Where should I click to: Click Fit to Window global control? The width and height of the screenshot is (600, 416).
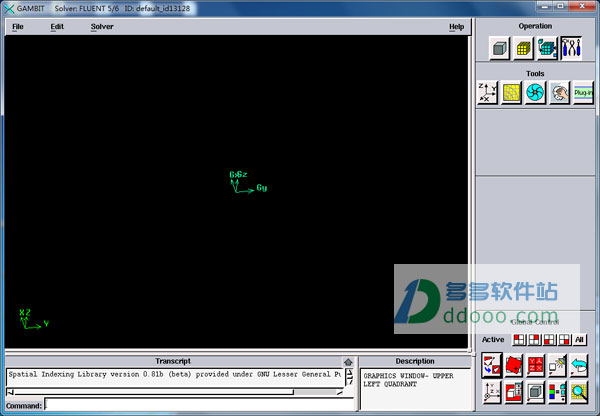tap(492, 365)
